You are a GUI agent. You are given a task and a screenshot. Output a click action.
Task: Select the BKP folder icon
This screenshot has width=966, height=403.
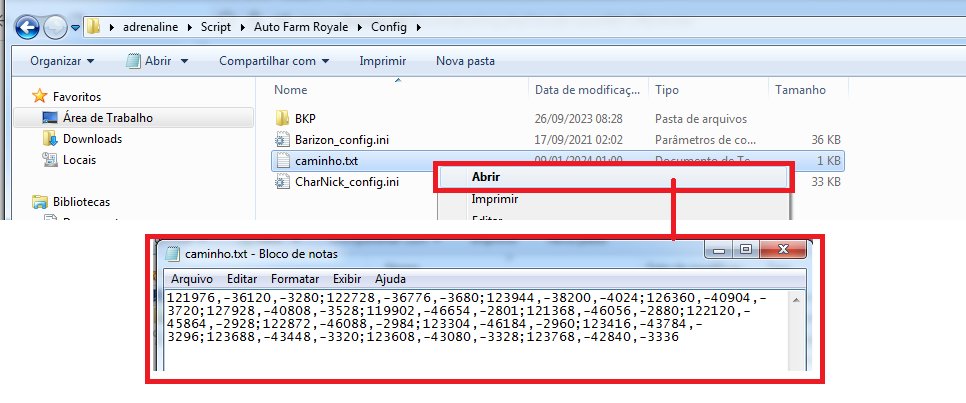pyautogui.click(x=281, y=118)
